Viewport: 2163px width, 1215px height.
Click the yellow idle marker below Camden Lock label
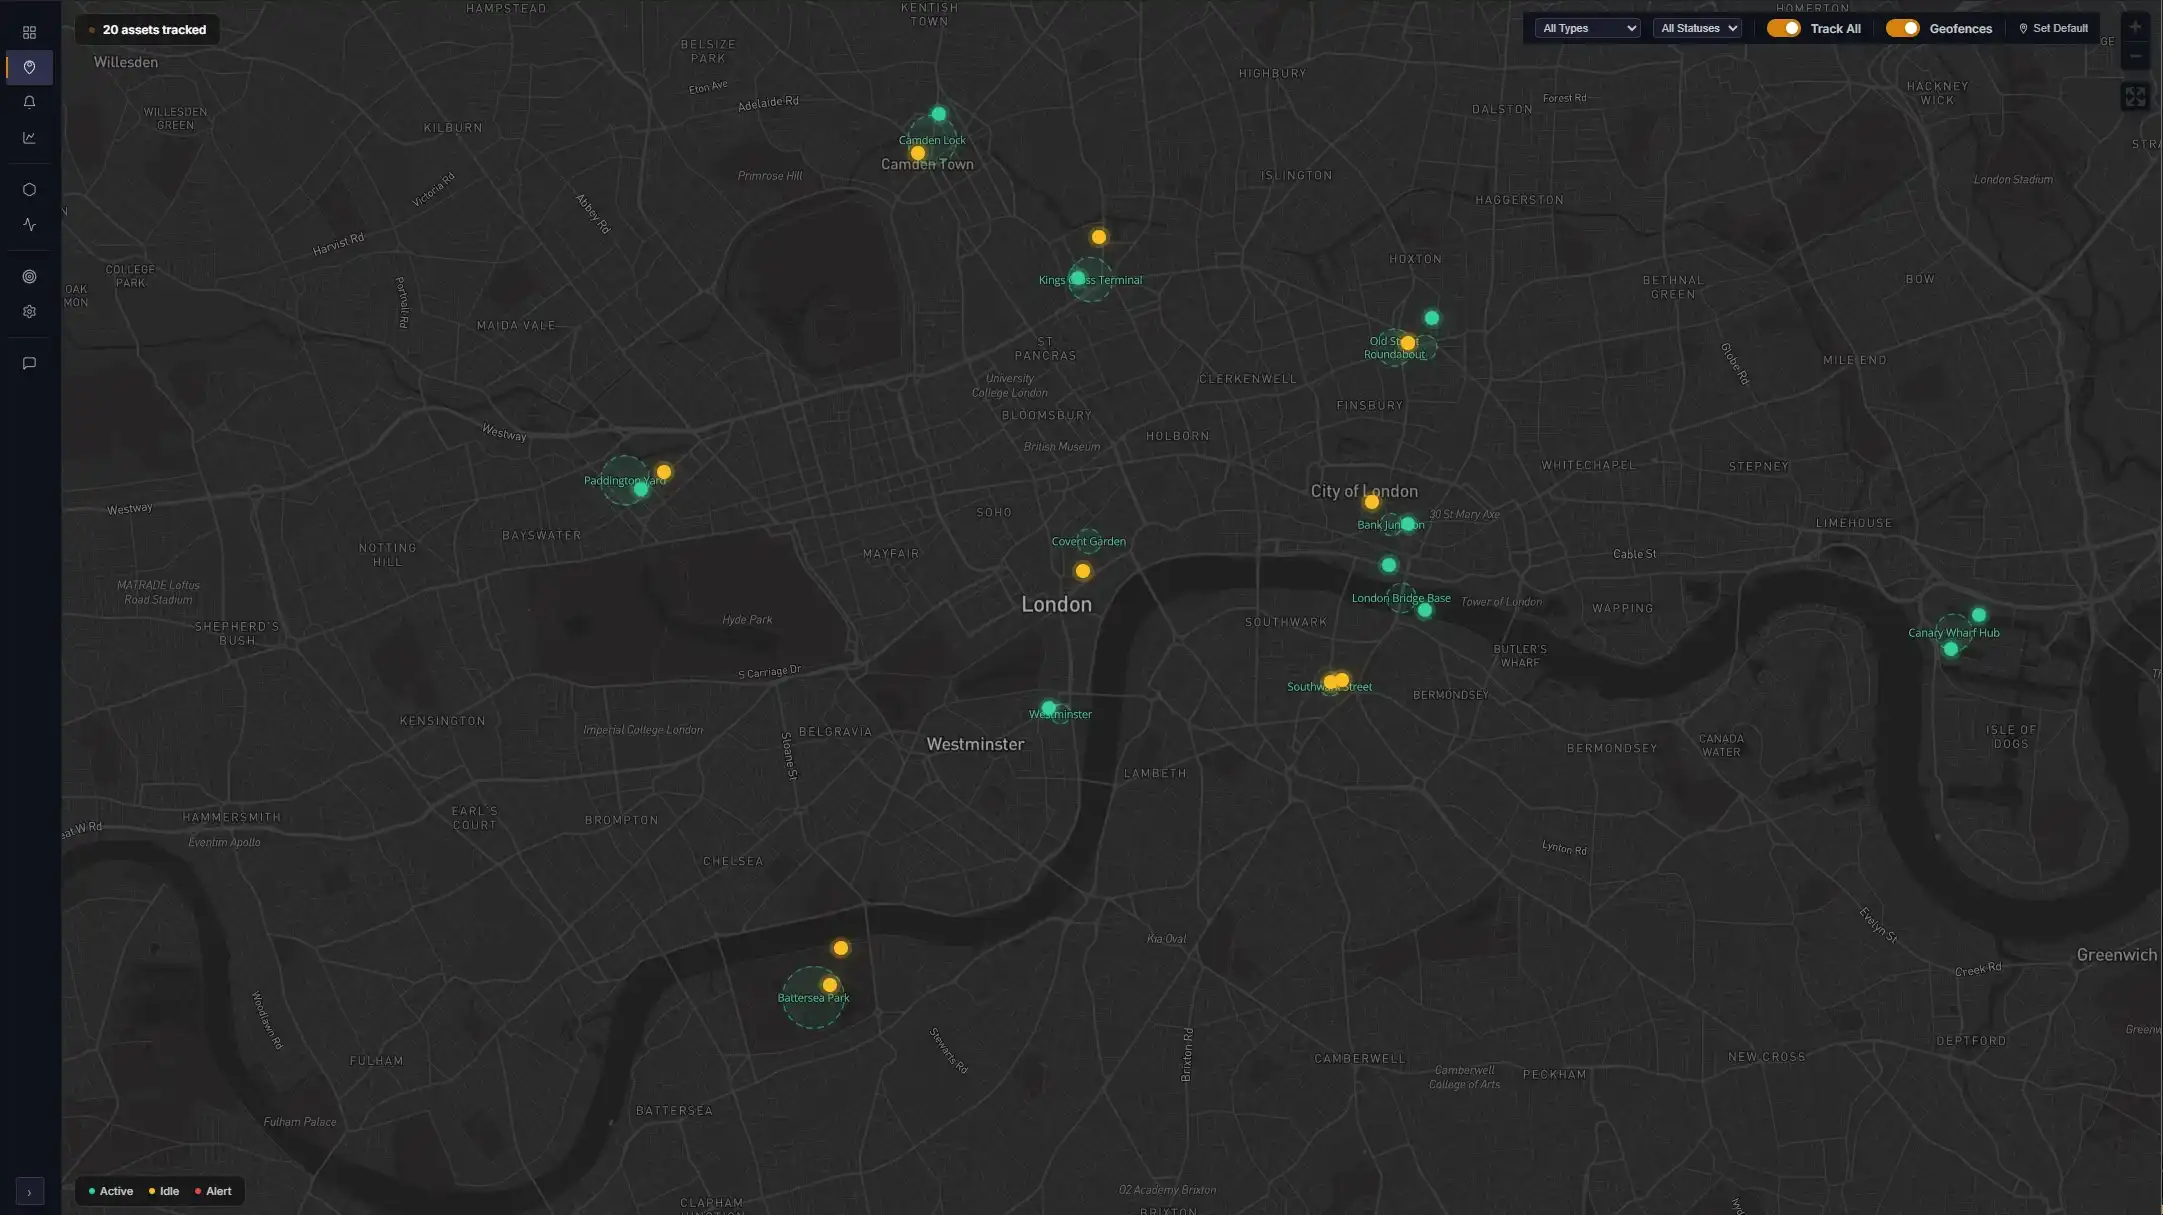(917, 153)
